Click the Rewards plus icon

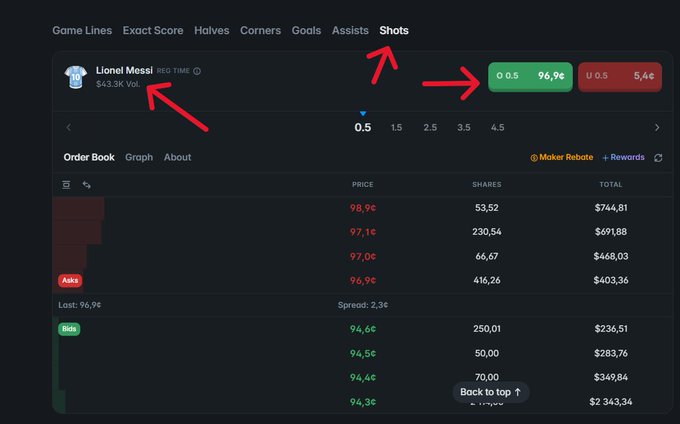pyautogui.click(x=605, y=158)
